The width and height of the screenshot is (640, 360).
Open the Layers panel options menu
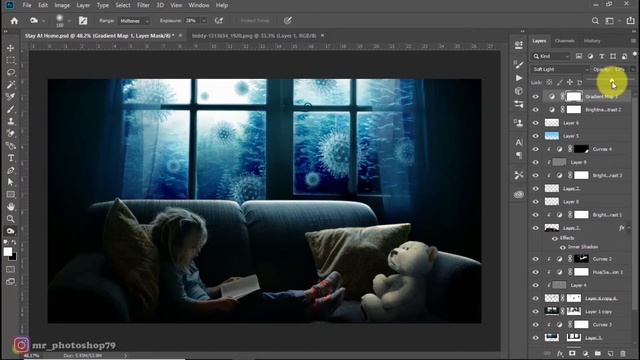coord(633,41)
